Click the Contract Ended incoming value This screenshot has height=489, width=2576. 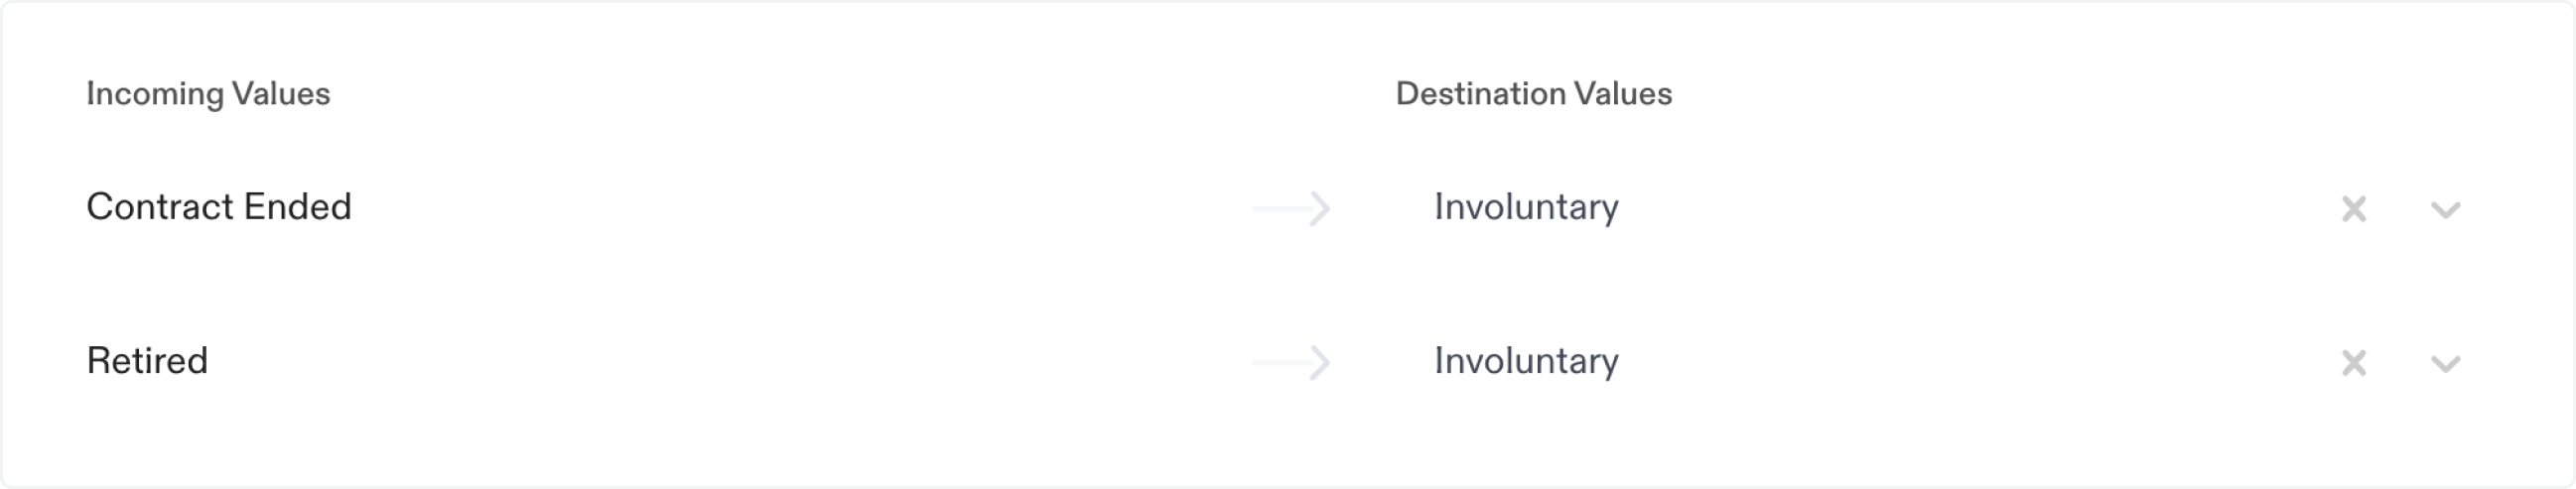tap(219, 207)
